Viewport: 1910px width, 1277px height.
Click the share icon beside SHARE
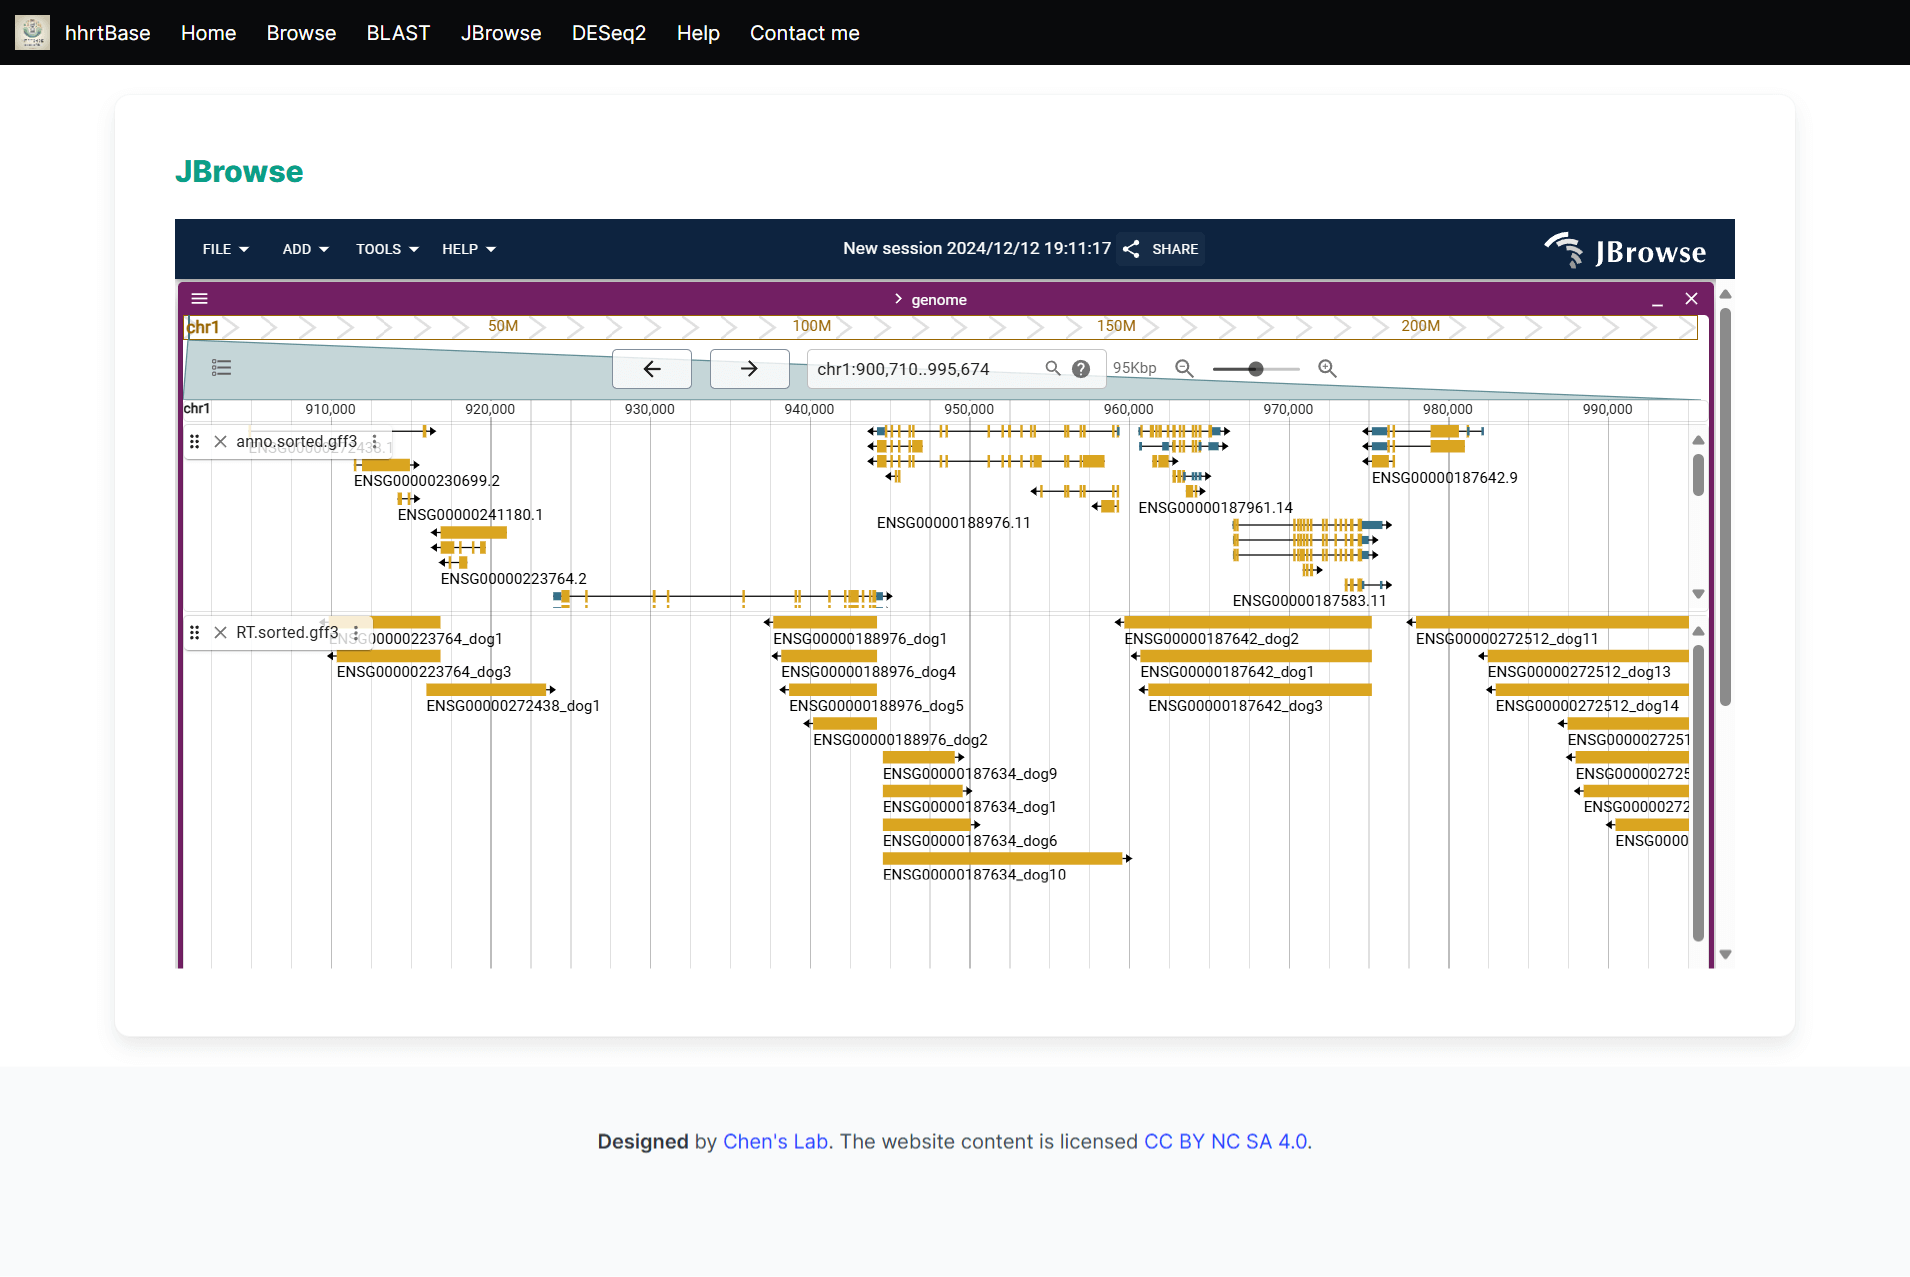[x=1131, y=249]
